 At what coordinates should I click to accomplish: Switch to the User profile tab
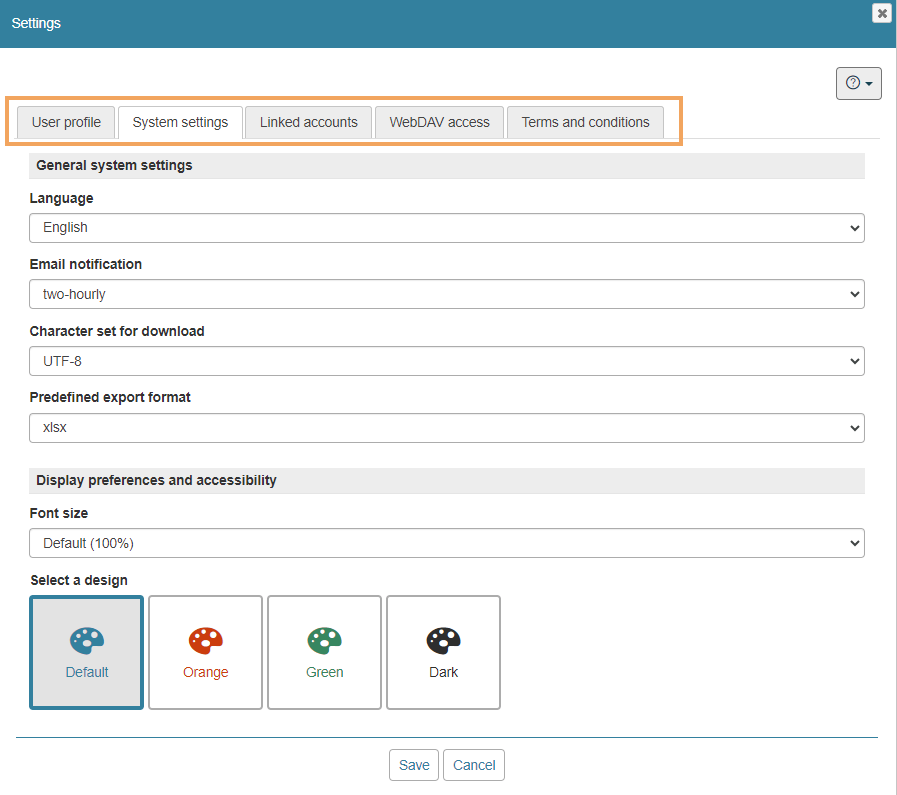pos(66,122)
